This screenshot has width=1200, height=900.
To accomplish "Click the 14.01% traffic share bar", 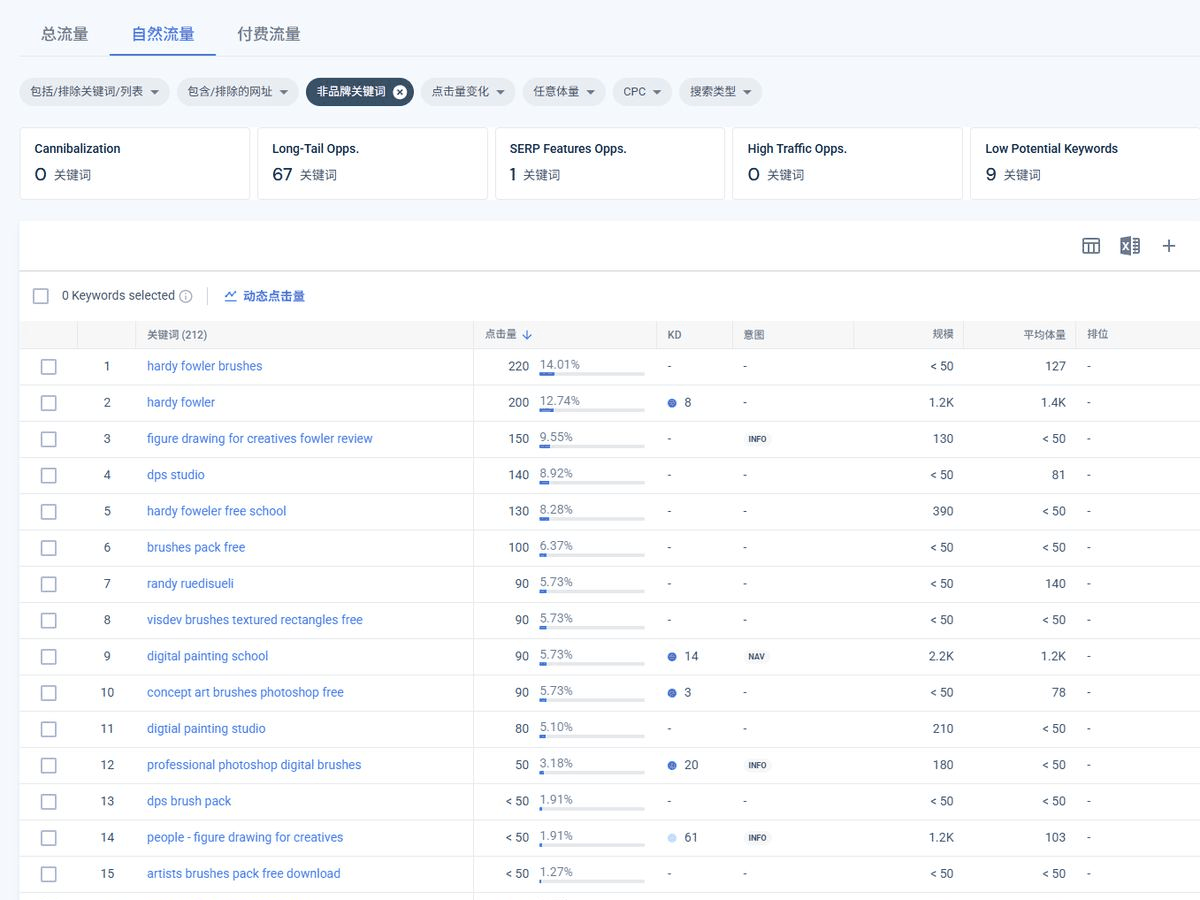I will (x=592, y=374).
